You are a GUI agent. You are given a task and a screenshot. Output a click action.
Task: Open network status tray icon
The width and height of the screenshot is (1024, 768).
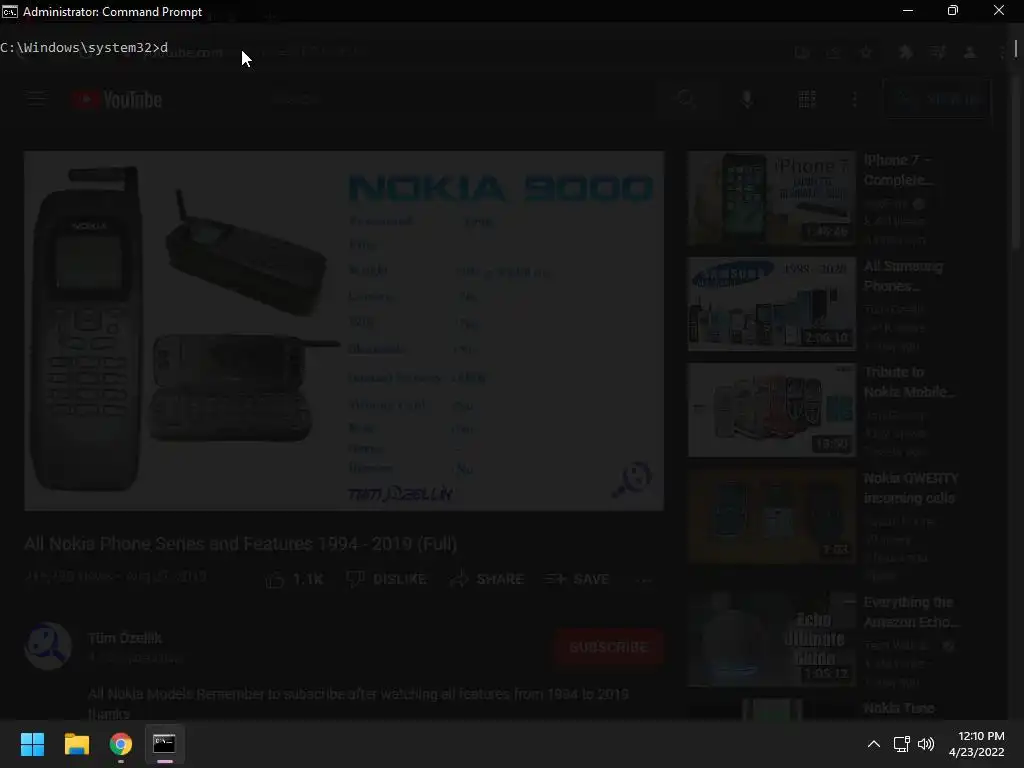point(902,744)
